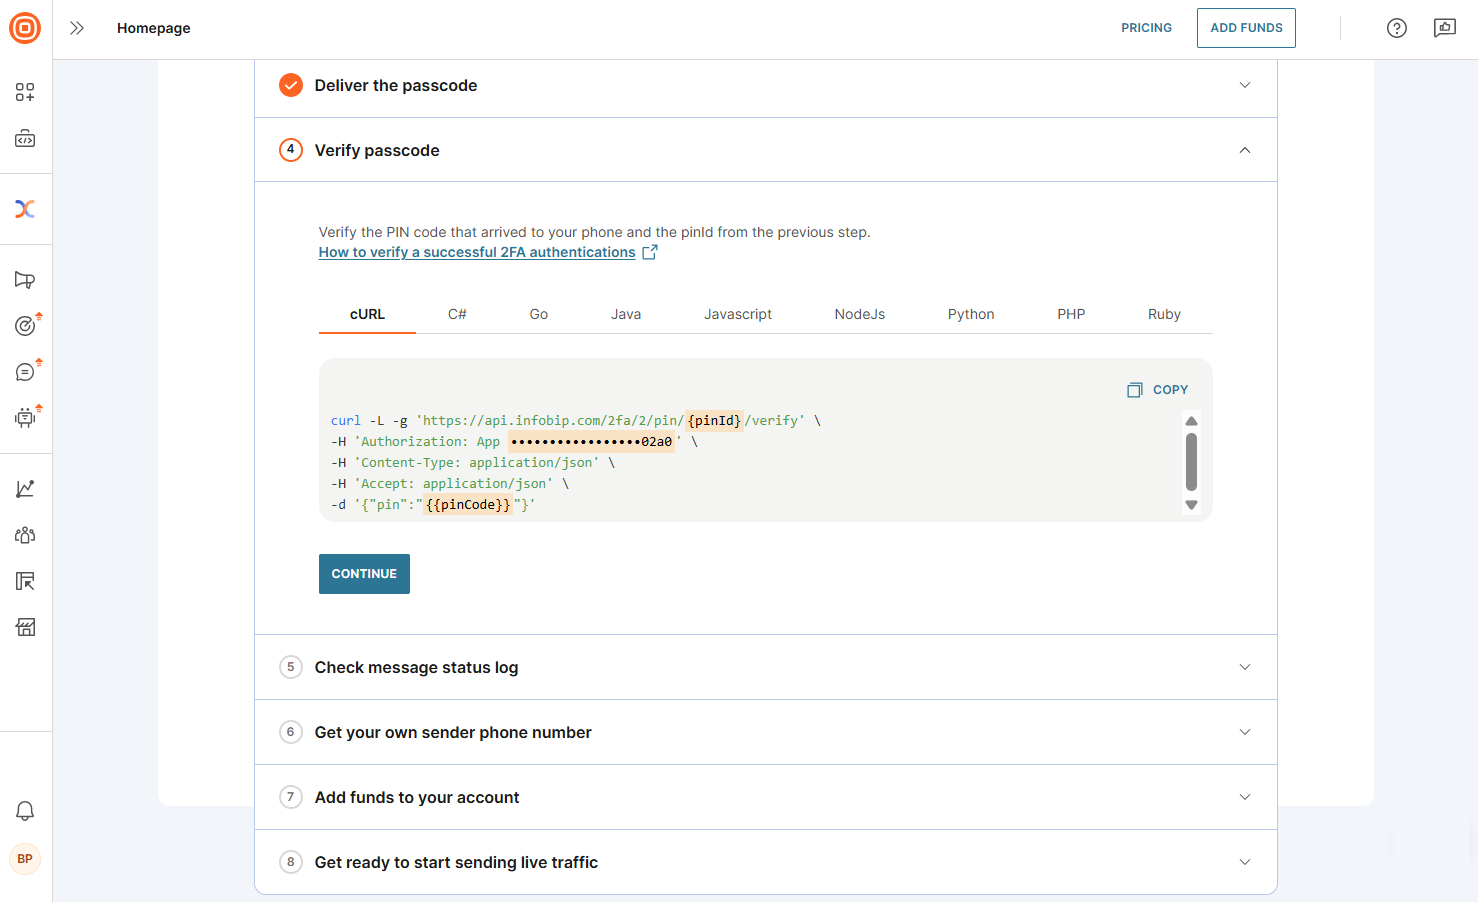Click the CONTINUE button
Screen dimensions: 1478x902
coord(364,574)
